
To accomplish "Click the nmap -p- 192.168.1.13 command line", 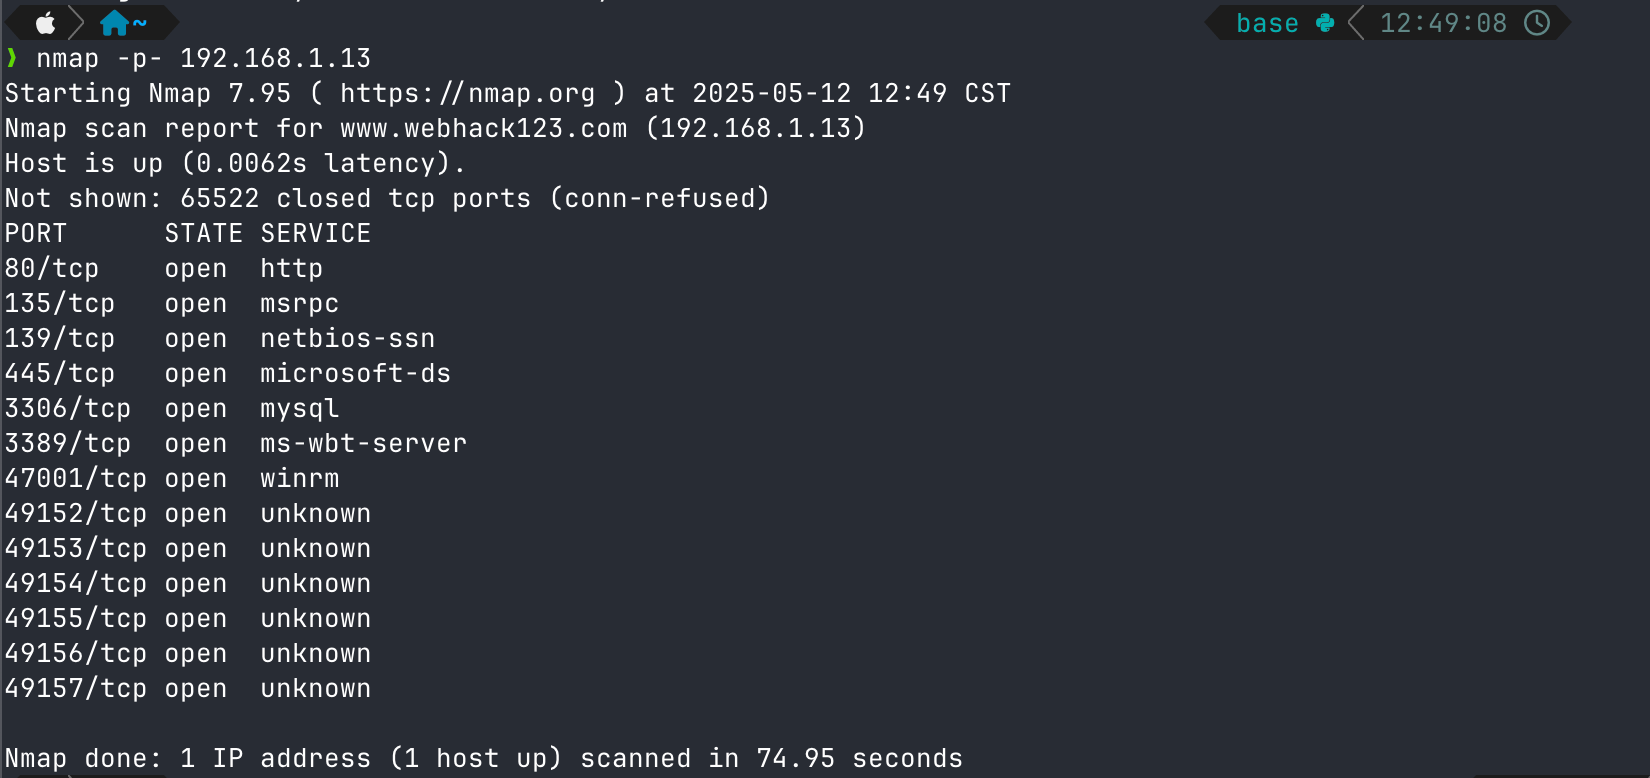I will [203, 59].
